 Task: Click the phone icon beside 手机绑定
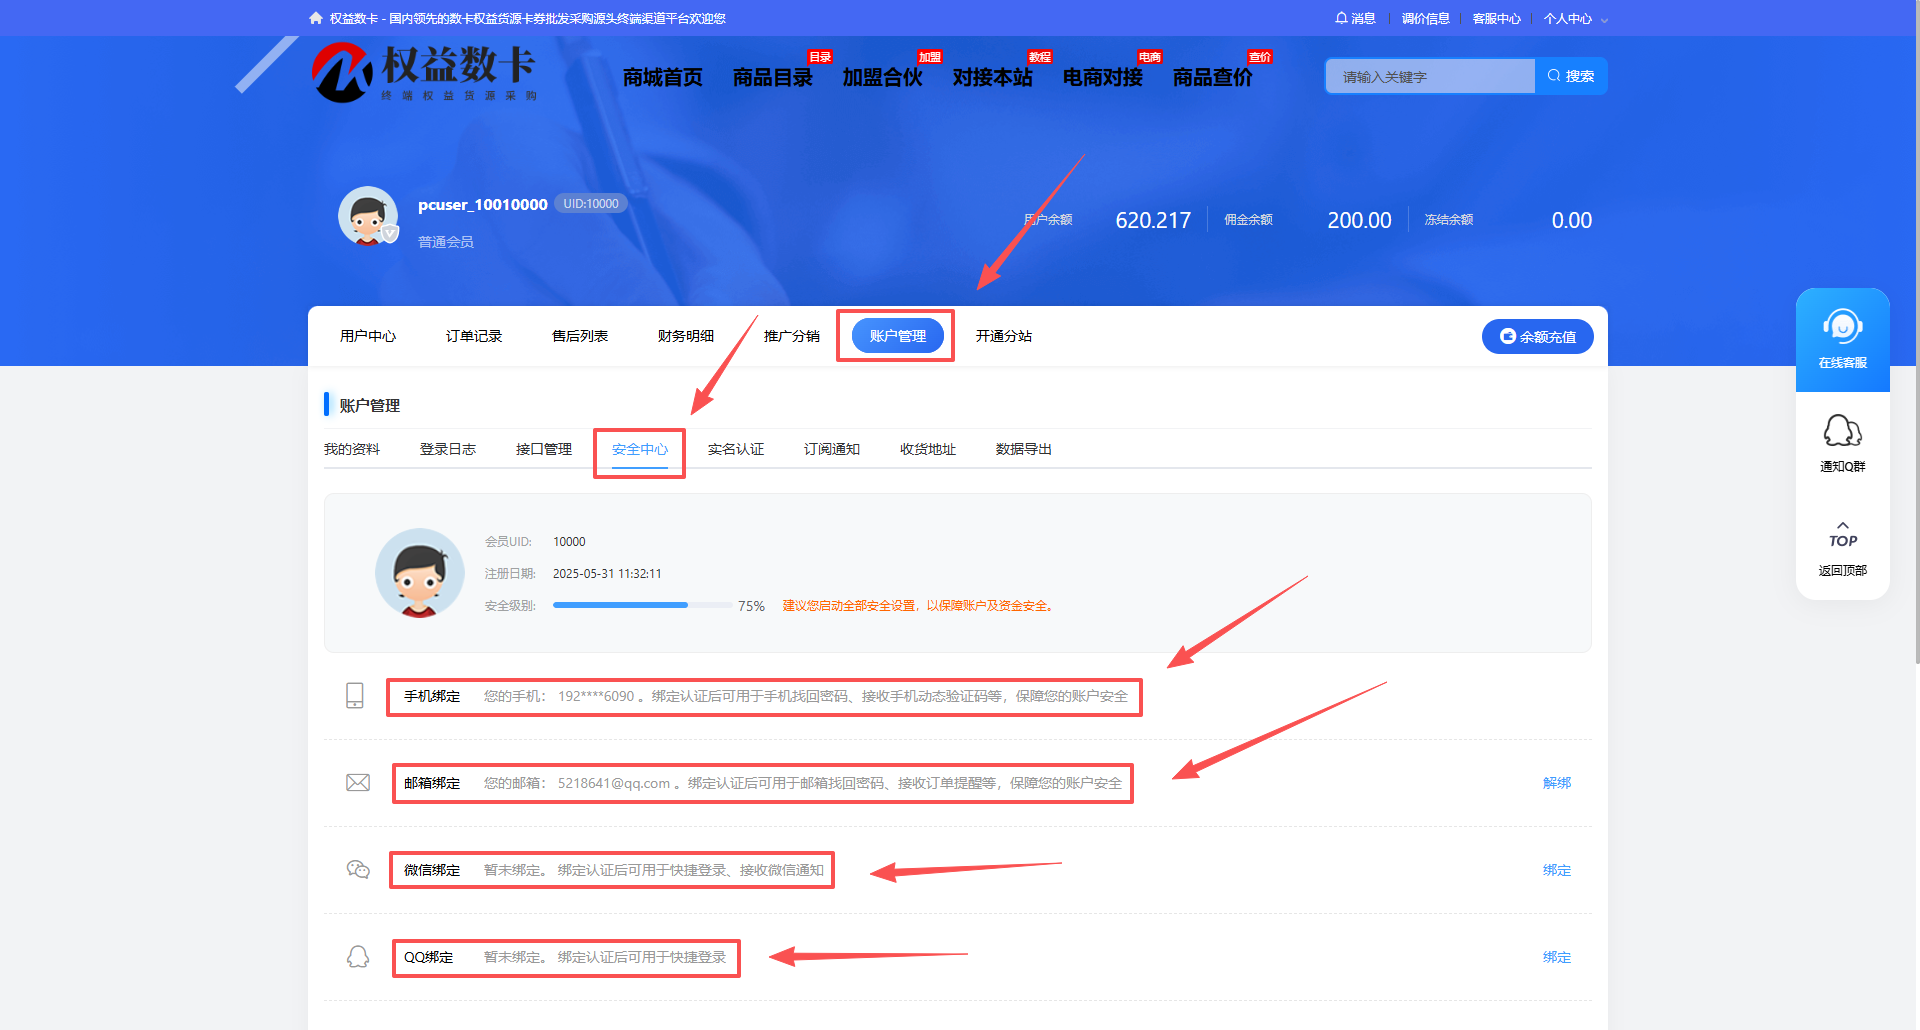click(x=355, y=696)
